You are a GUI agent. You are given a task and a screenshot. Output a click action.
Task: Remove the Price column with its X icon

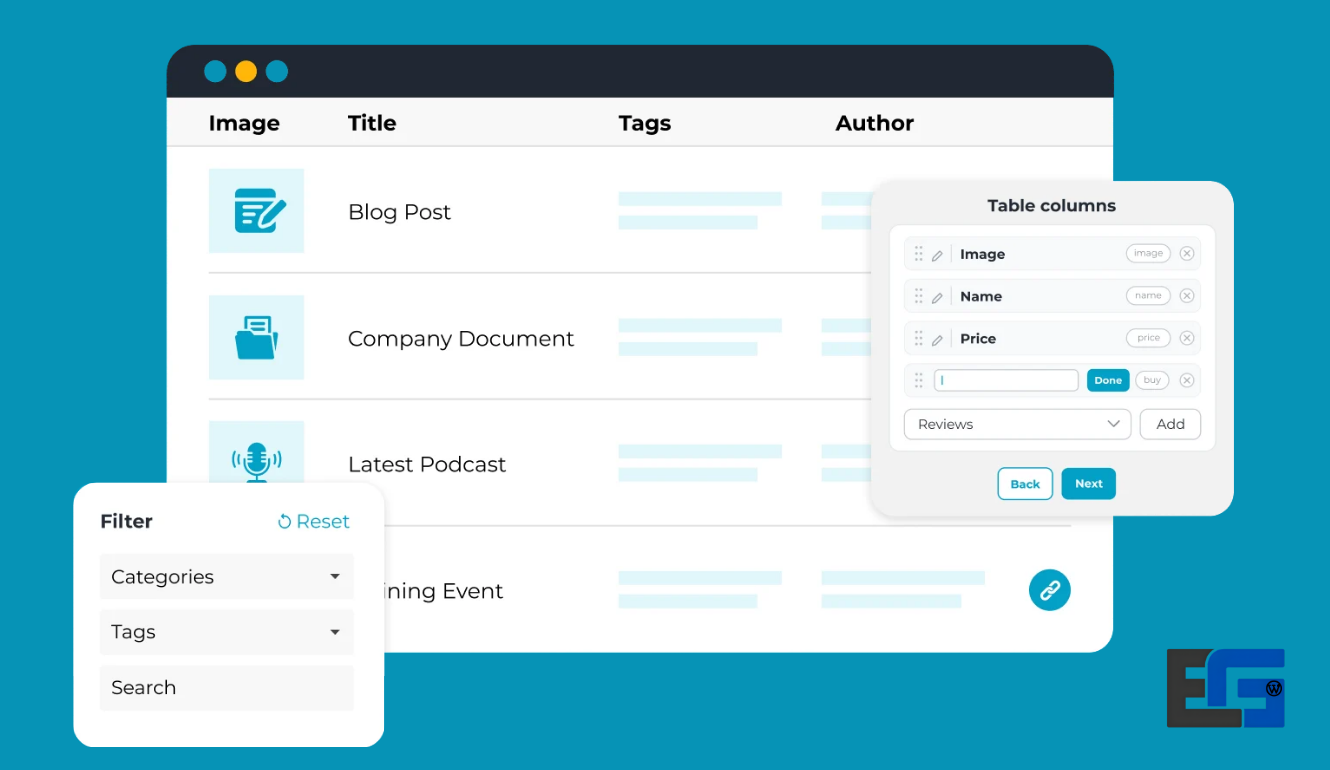click(x=1187, y=338)
